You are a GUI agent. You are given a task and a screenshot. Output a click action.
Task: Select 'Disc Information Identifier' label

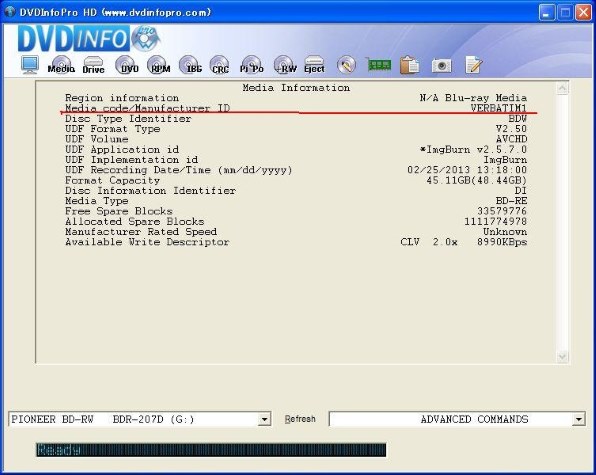(151, 190)
